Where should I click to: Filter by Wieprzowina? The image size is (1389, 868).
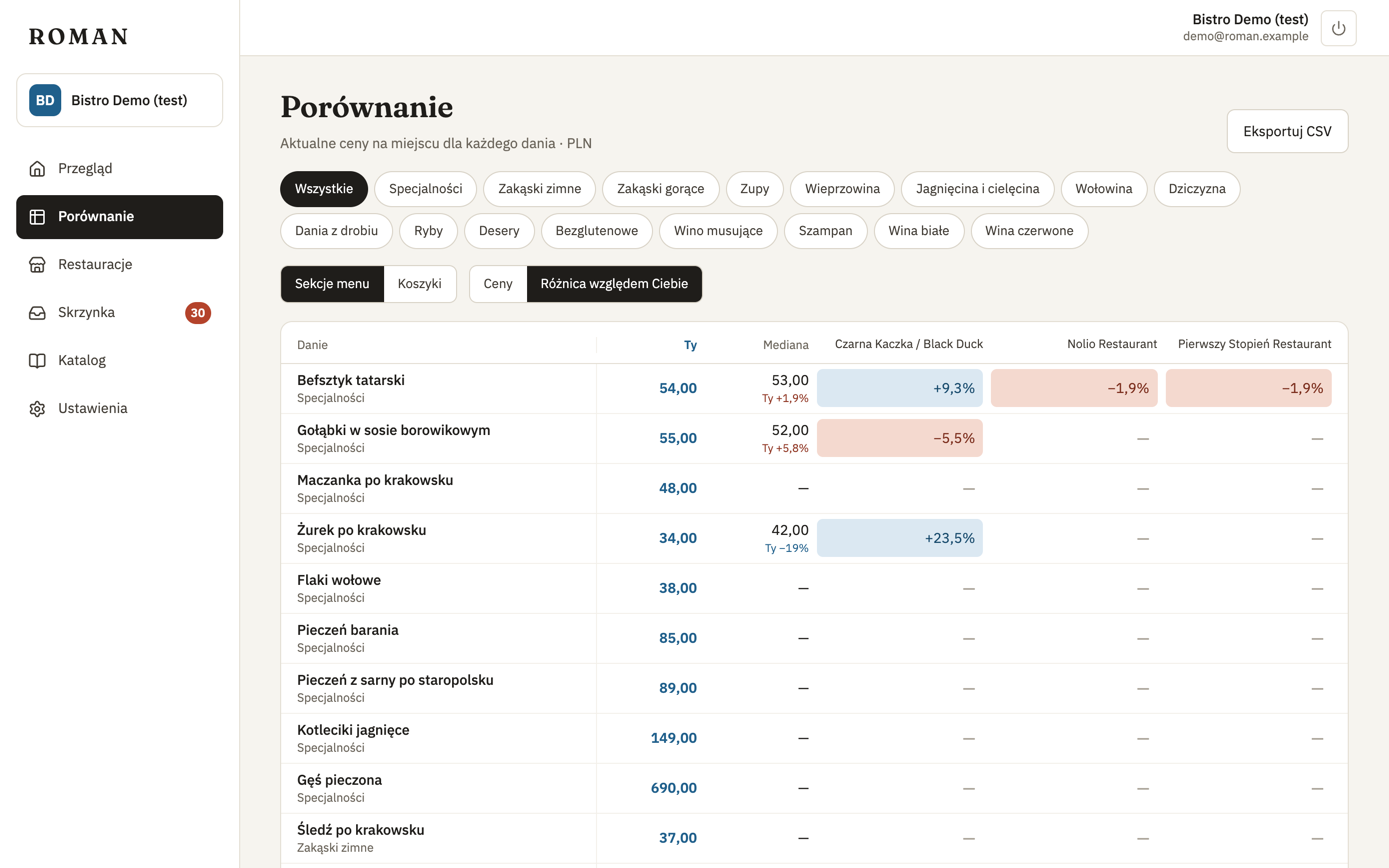(842, 188)
